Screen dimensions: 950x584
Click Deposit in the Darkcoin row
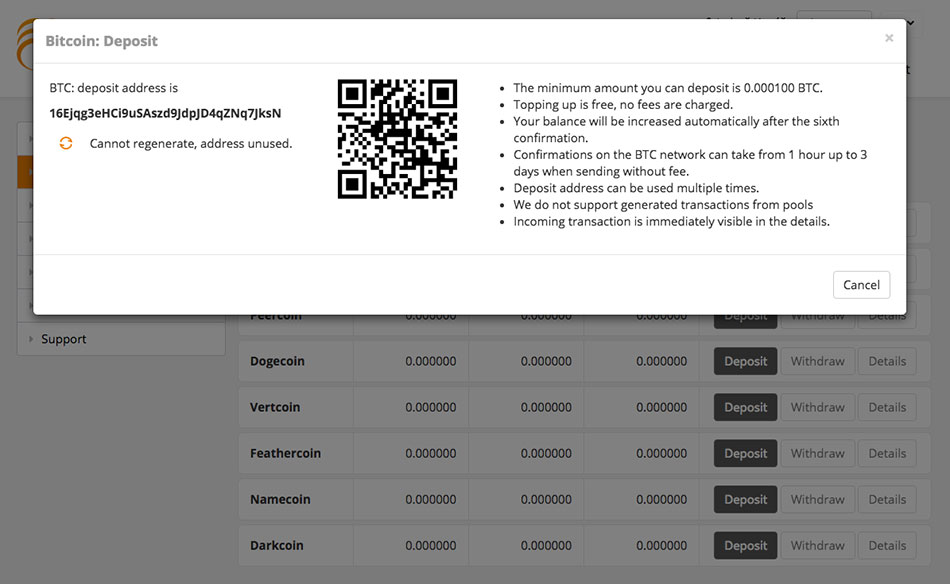[x=745, y=545]
